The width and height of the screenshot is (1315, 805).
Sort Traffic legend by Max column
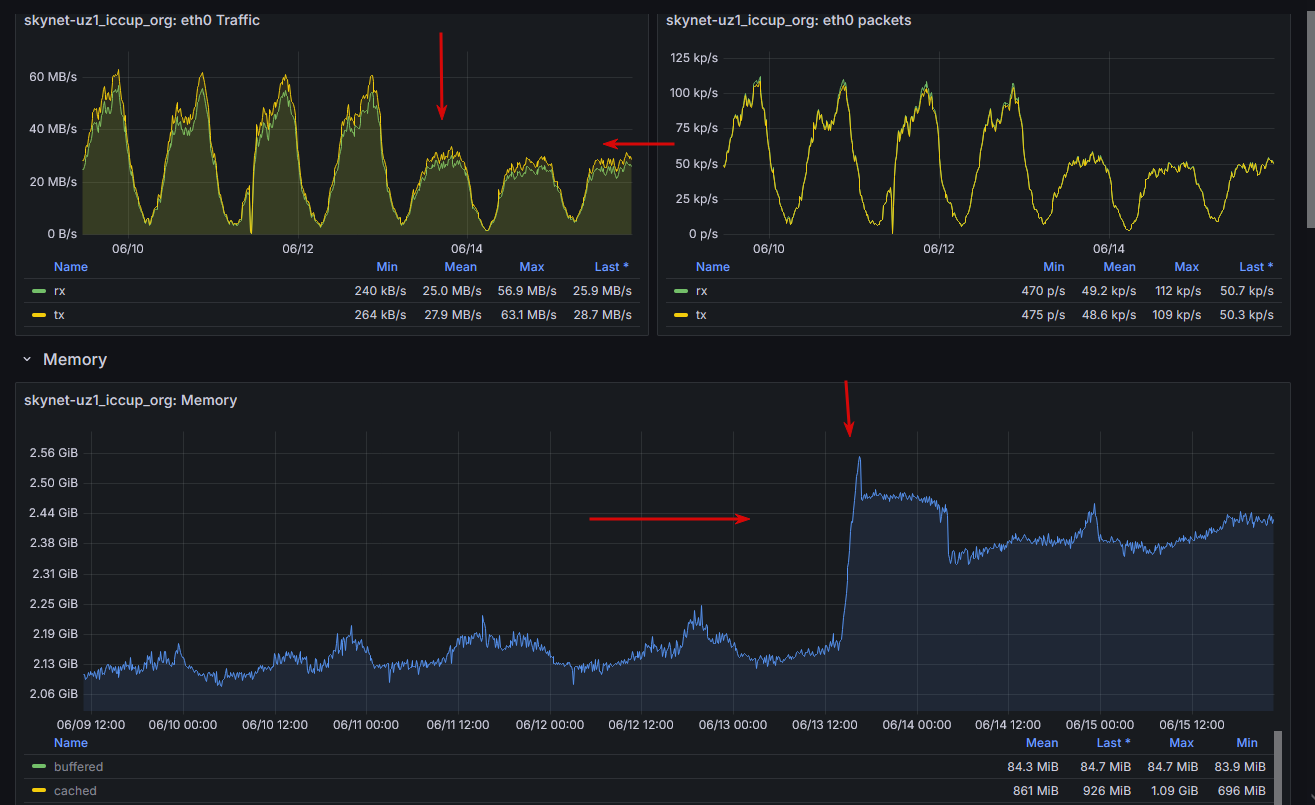[532, 267]
